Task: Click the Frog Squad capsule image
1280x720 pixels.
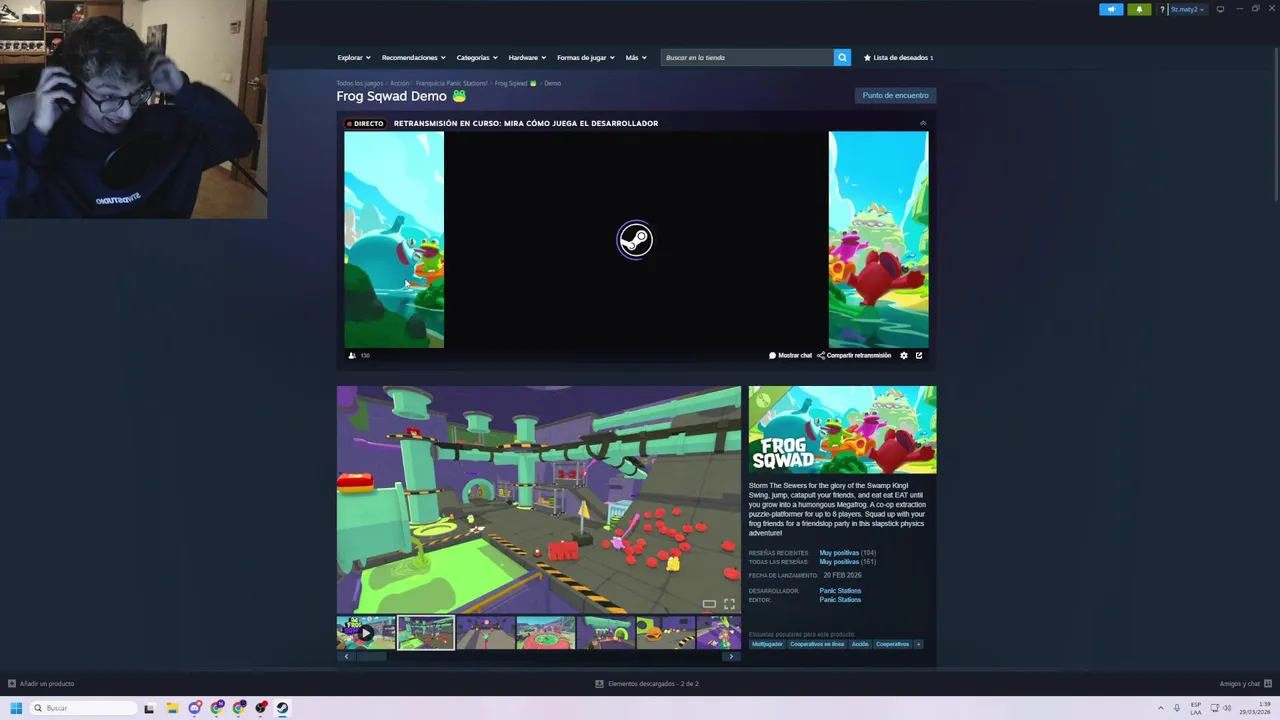Action: 843,430
